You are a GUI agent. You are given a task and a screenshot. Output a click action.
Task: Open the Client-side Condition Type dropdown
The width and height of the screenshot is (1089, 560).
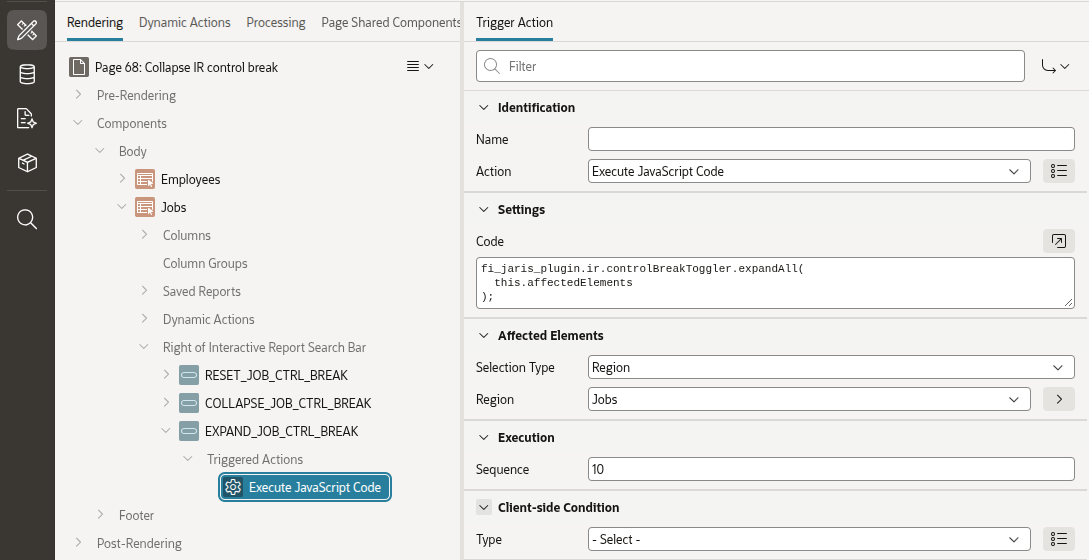coord(809,539)
